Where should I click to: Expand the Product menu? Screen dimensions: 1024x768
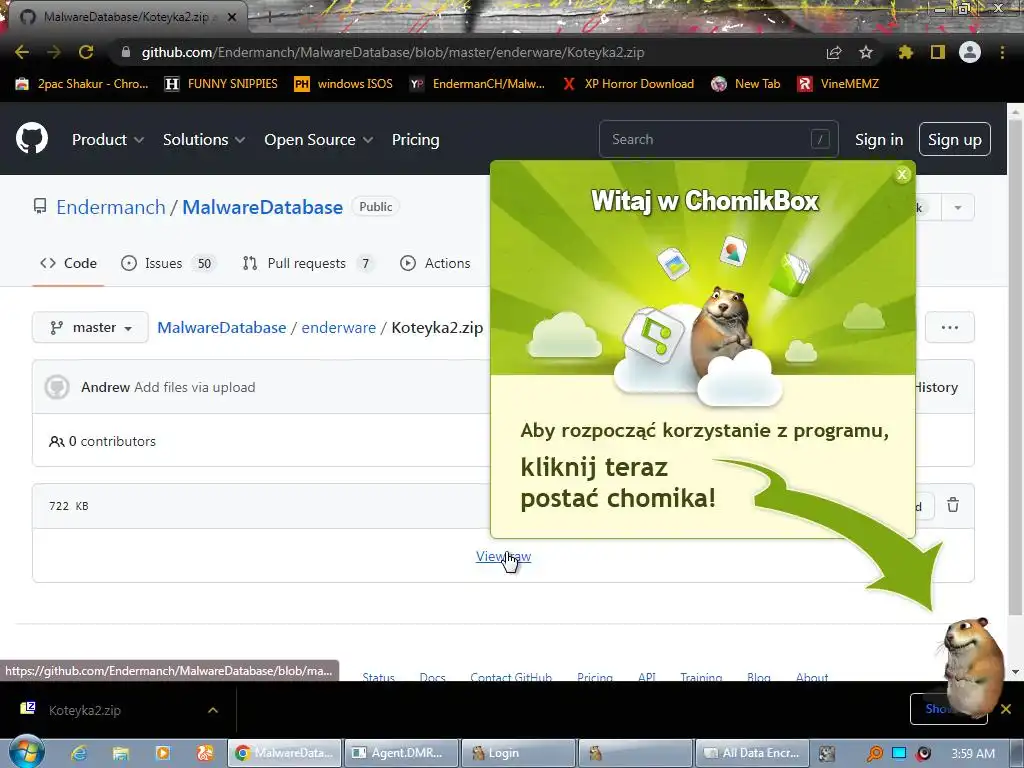click(x=108, y=140)
